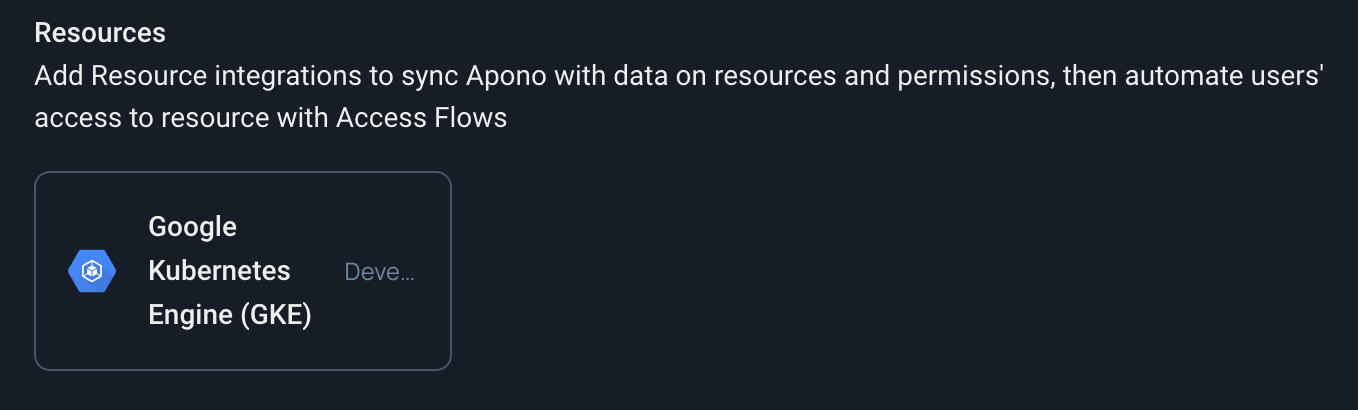Click "Add Resource integrations" in the description
Image resolution: width=1358 pixels, height=410 pixels.
(165, 77)
